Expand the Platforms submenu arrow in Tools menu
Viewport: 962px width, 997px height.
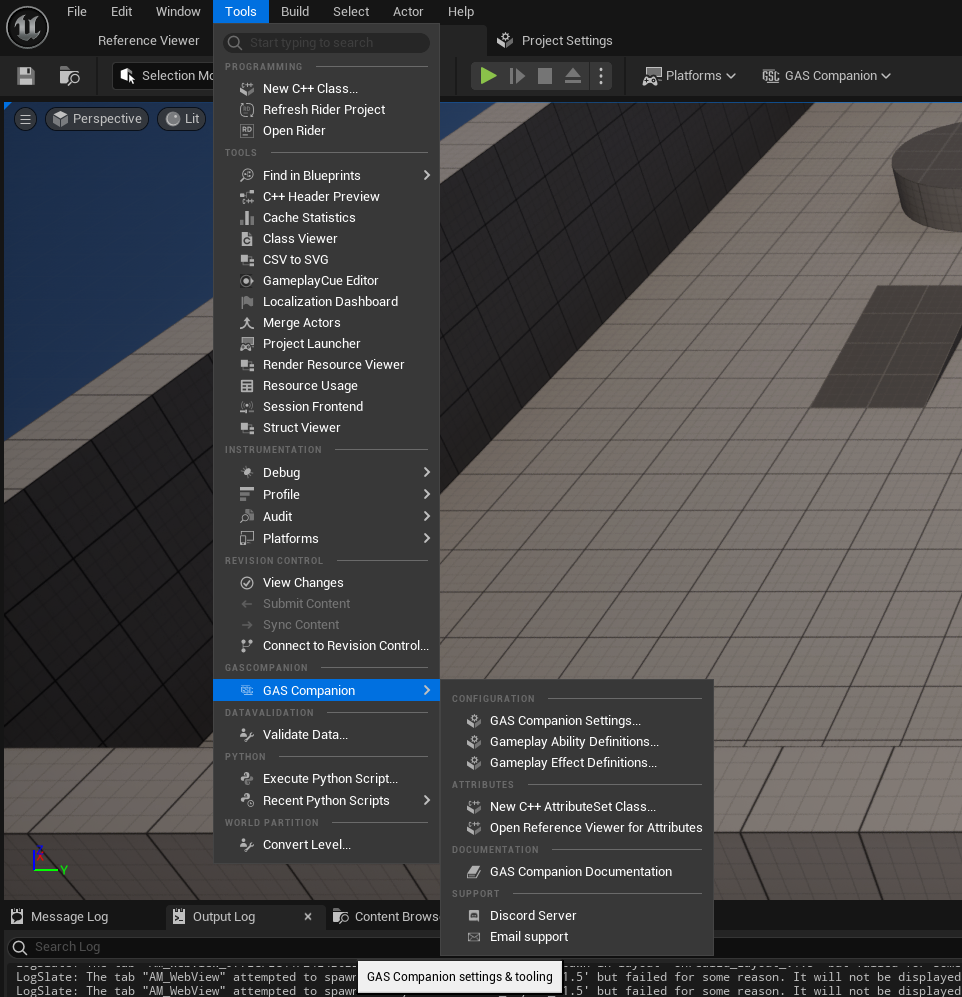point(427,538)
